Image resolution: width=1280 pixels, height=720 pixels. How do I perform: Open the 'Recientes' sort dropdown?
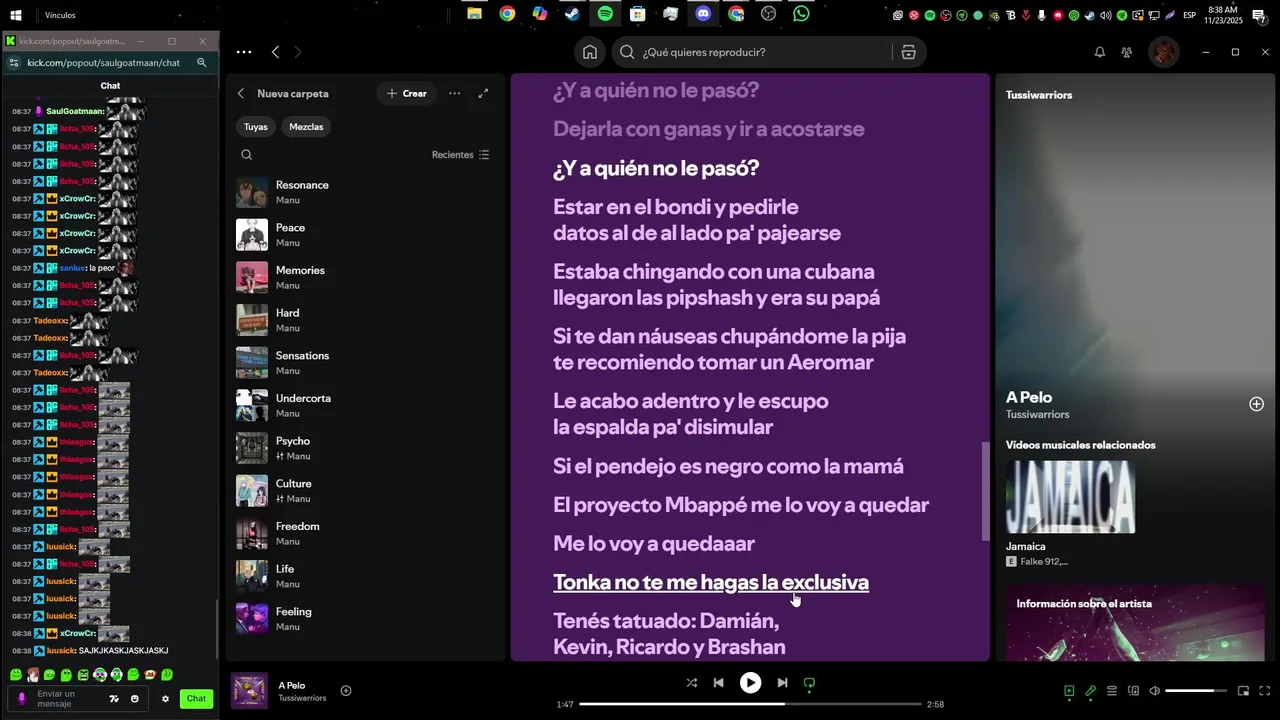click(460, 155)
